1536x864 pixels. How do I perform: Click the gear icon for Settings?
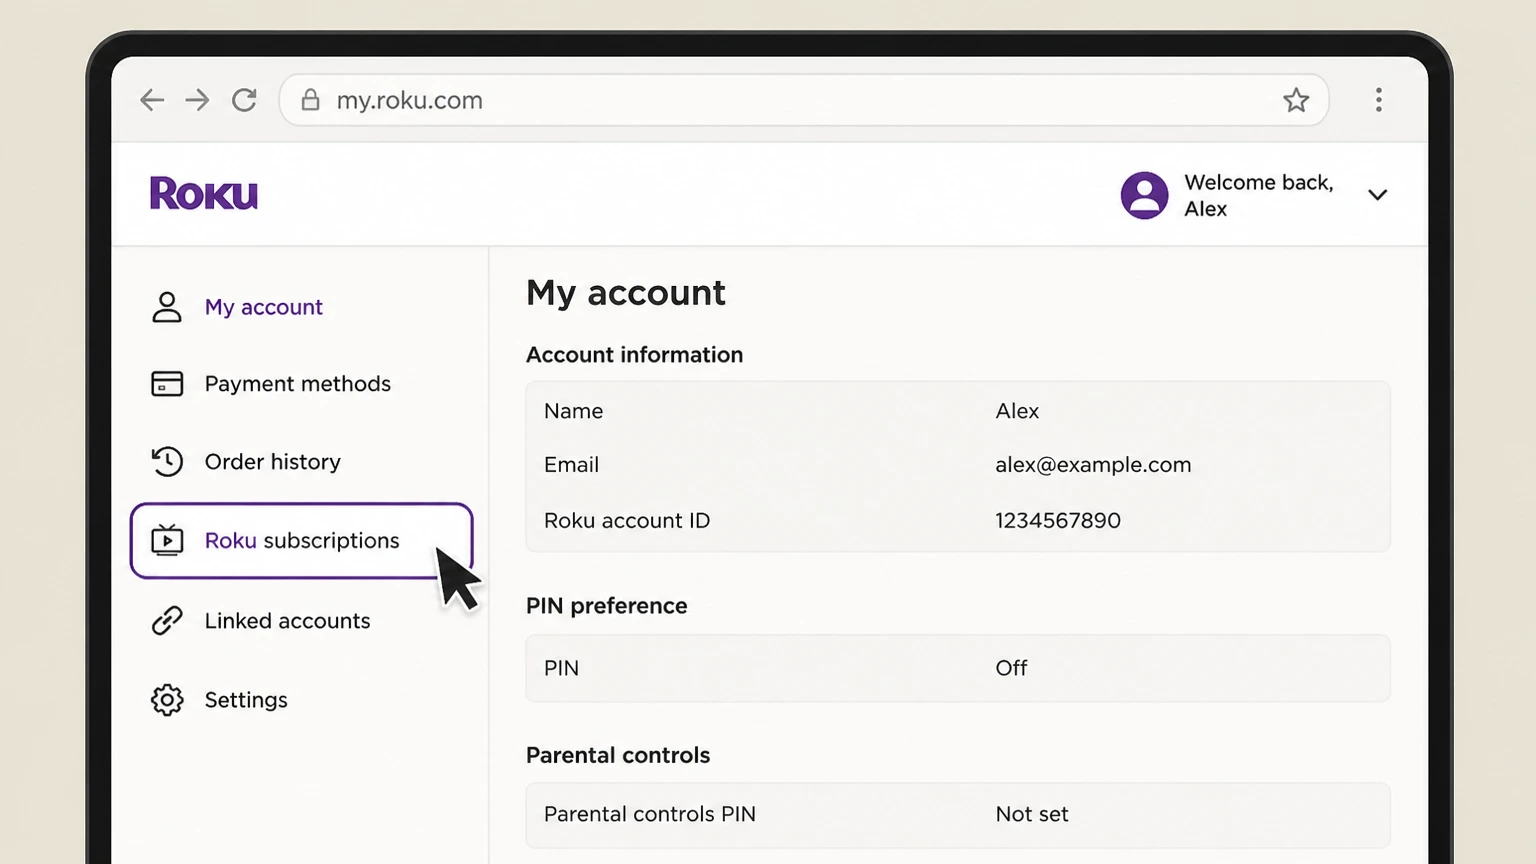[167, 700]
